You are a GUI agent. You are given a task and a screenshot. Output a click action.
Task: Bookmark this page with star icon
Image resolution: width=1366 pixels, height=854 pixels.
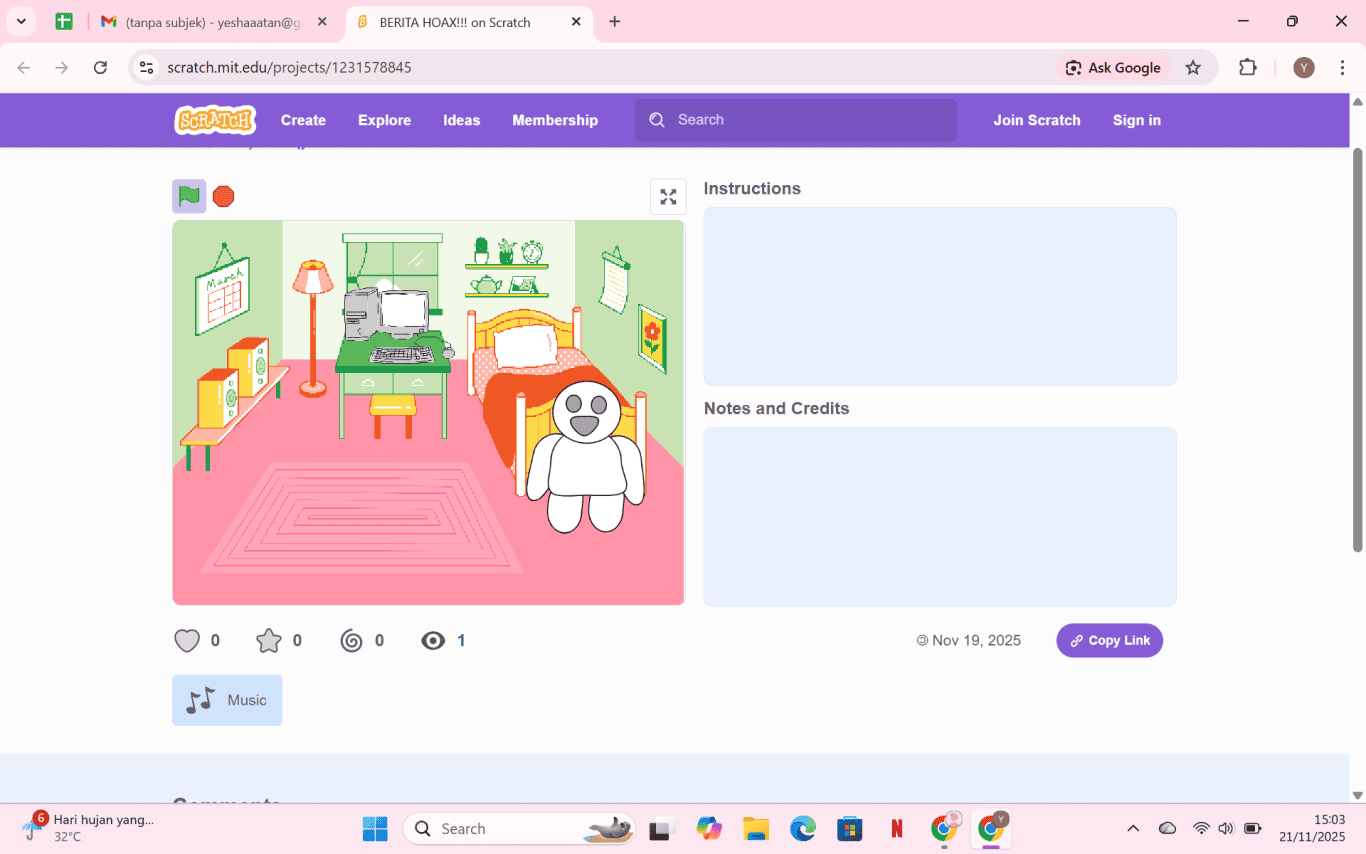coord(1193,68)
